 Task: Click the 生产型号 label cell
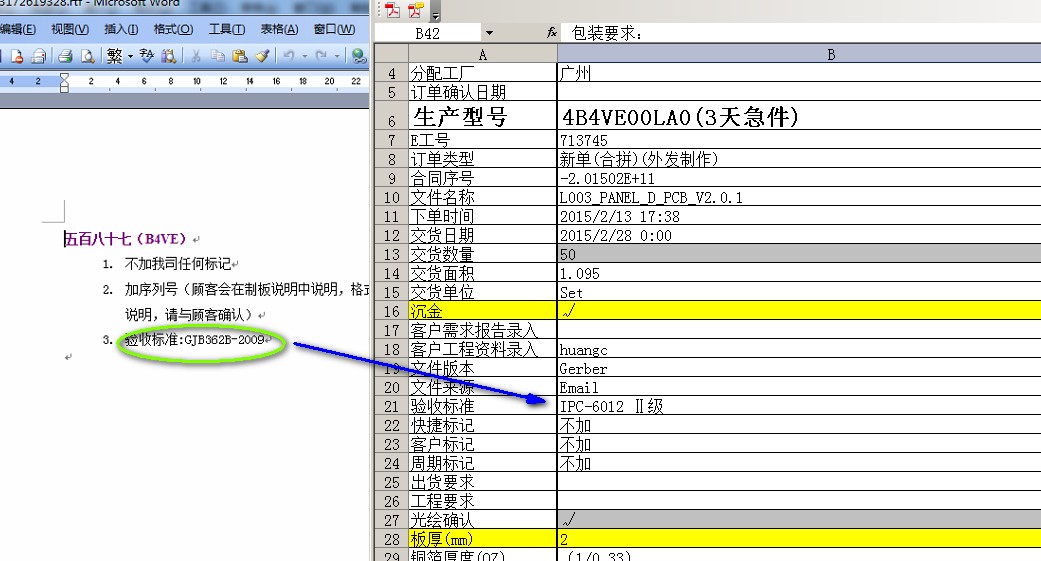[483, 116]
